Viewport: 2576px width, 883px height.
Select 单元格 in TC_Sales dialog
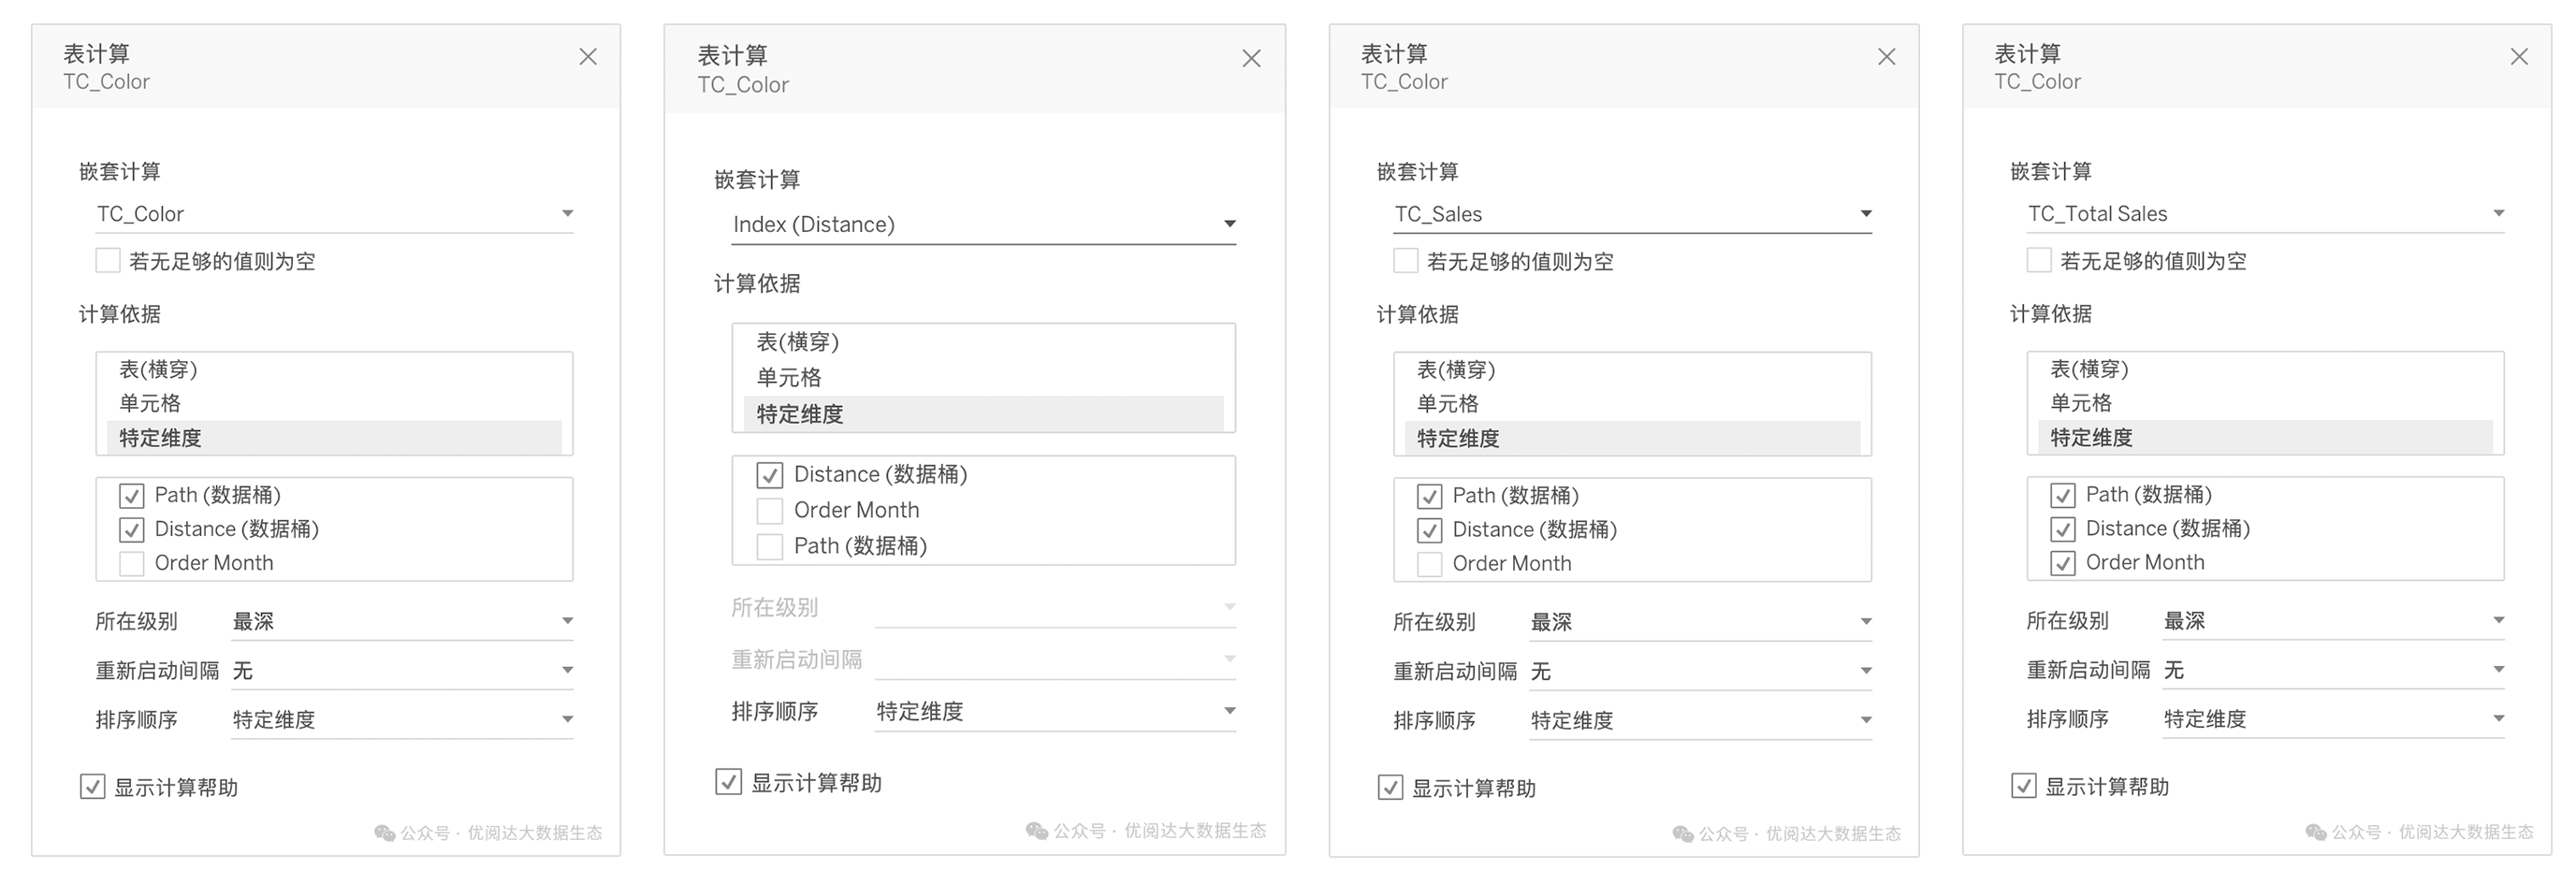tap(1632, 404)
